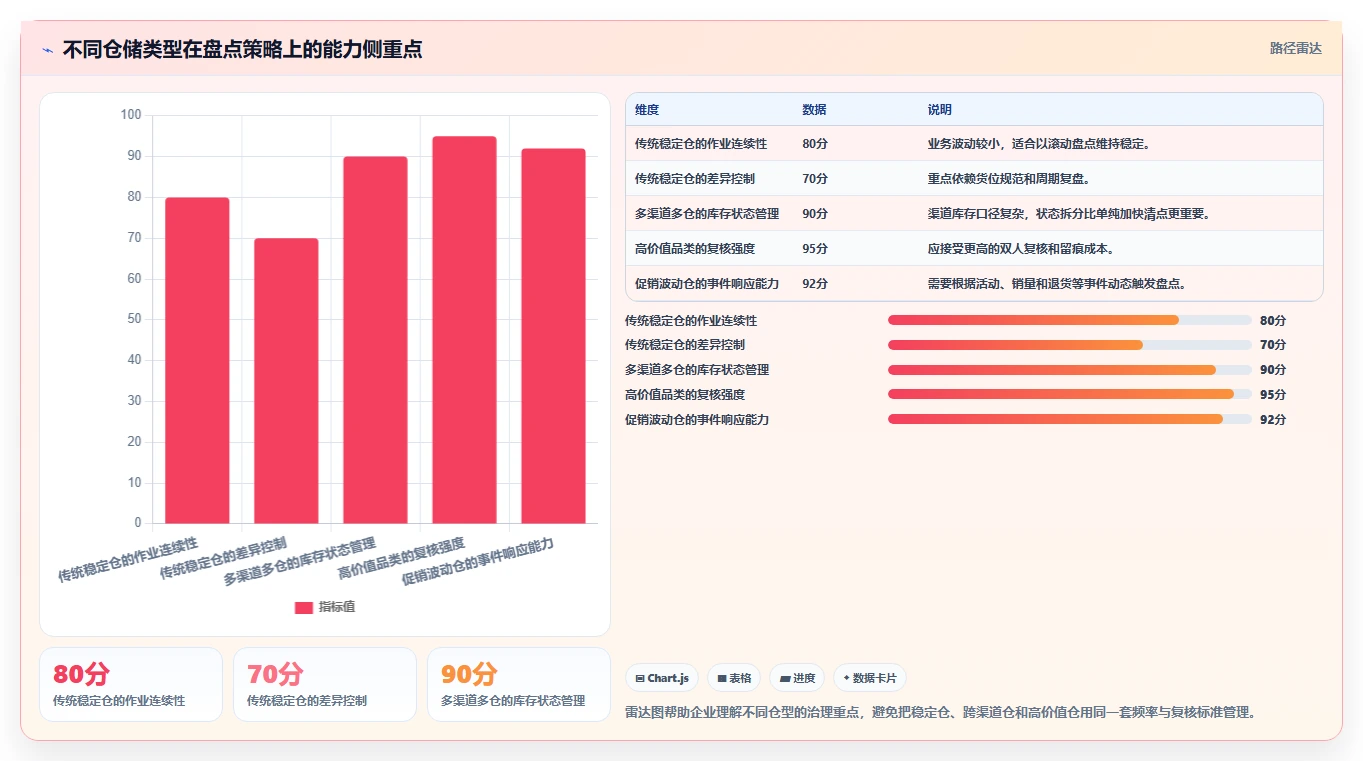Click the bar for 传统稳定仓的差异控制

point(286,381)
